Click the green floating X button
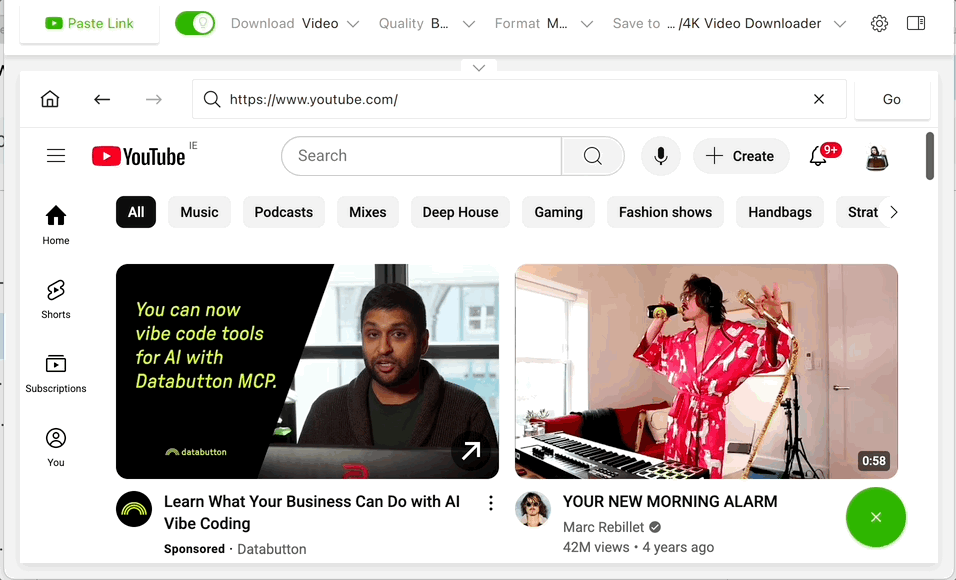956x580 pixels. click(x=876, y=517)
